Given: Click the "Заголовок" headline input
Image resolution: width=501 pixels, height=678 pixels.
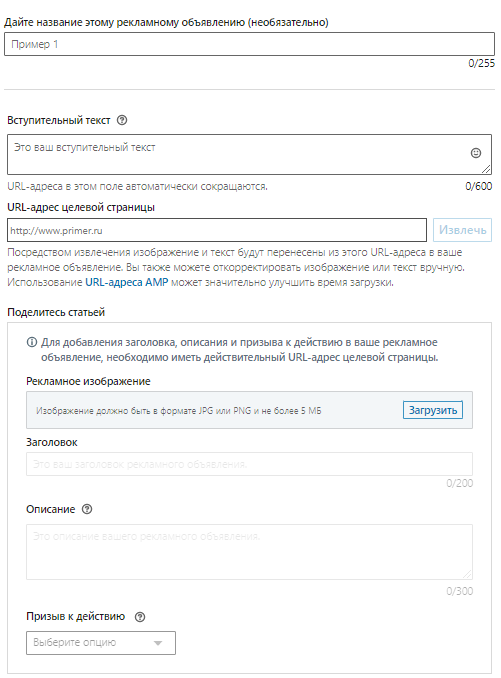Looking at the screenshot, I should tap(249, 464).
